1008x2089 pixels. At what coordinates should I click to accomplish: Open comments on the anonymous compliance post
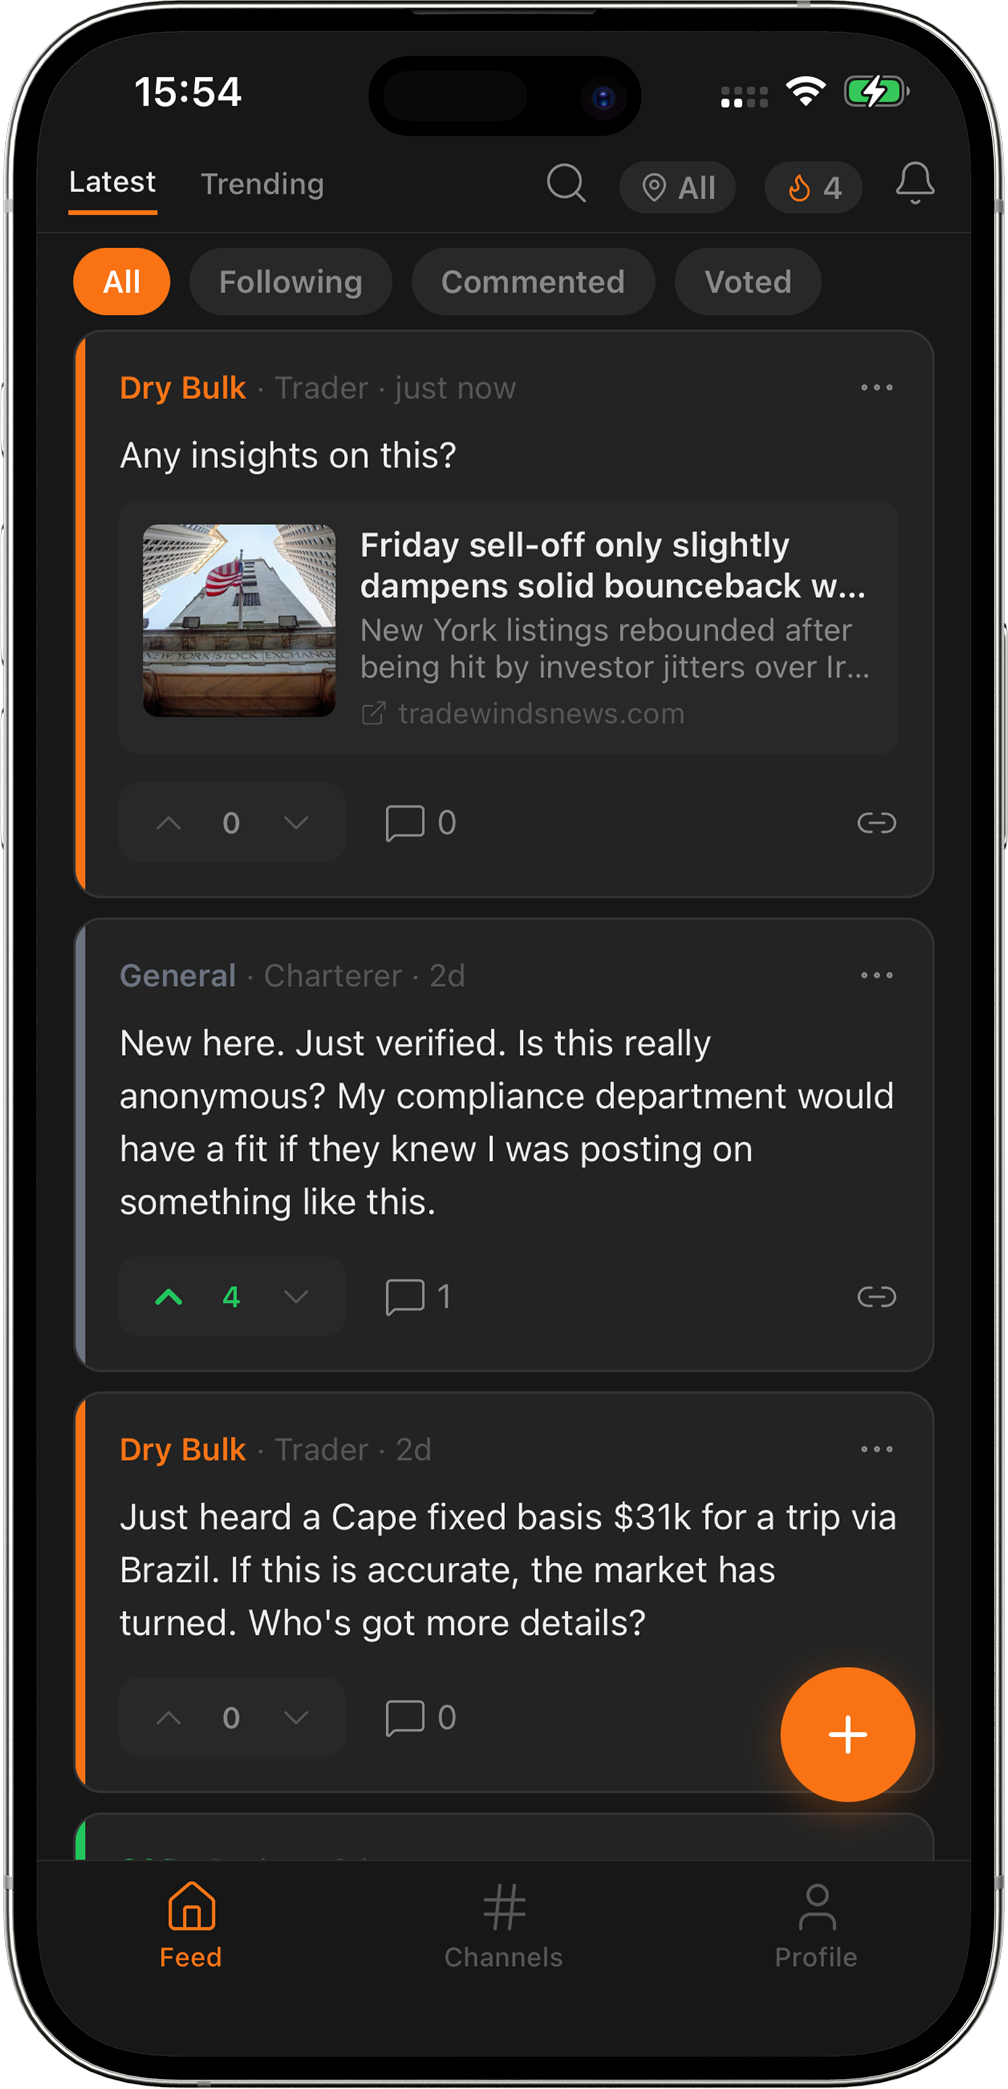[418, 1297]
